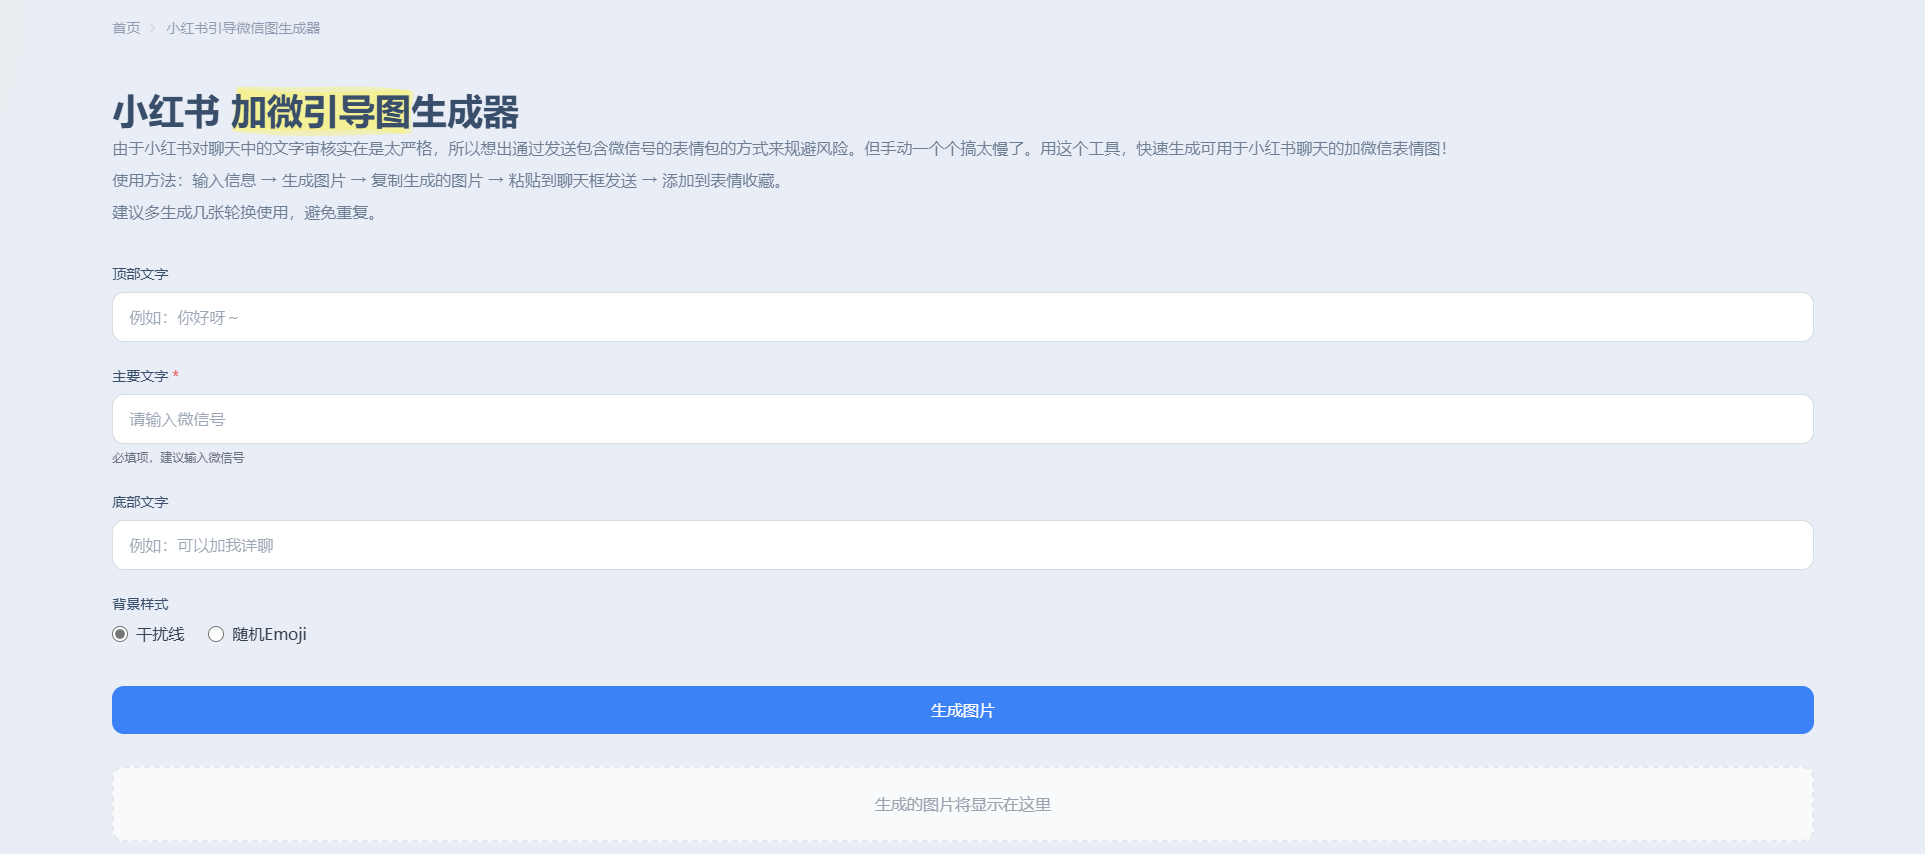
Task: Click the 生成图片 button
Action: click(962, 710)
